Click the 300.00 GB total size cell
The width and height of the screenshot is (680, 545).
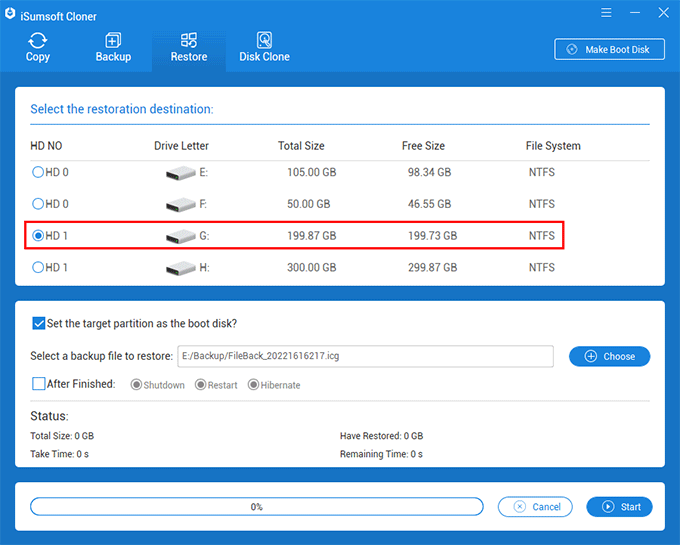[x=311, y=267]
